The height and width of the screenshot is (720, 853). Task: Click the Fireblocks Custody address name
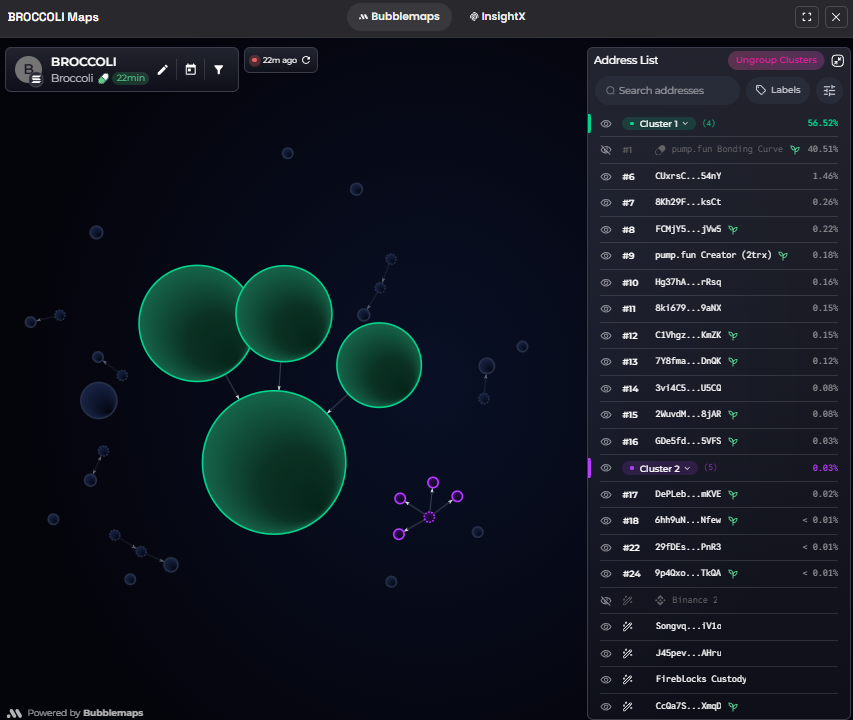701,679
